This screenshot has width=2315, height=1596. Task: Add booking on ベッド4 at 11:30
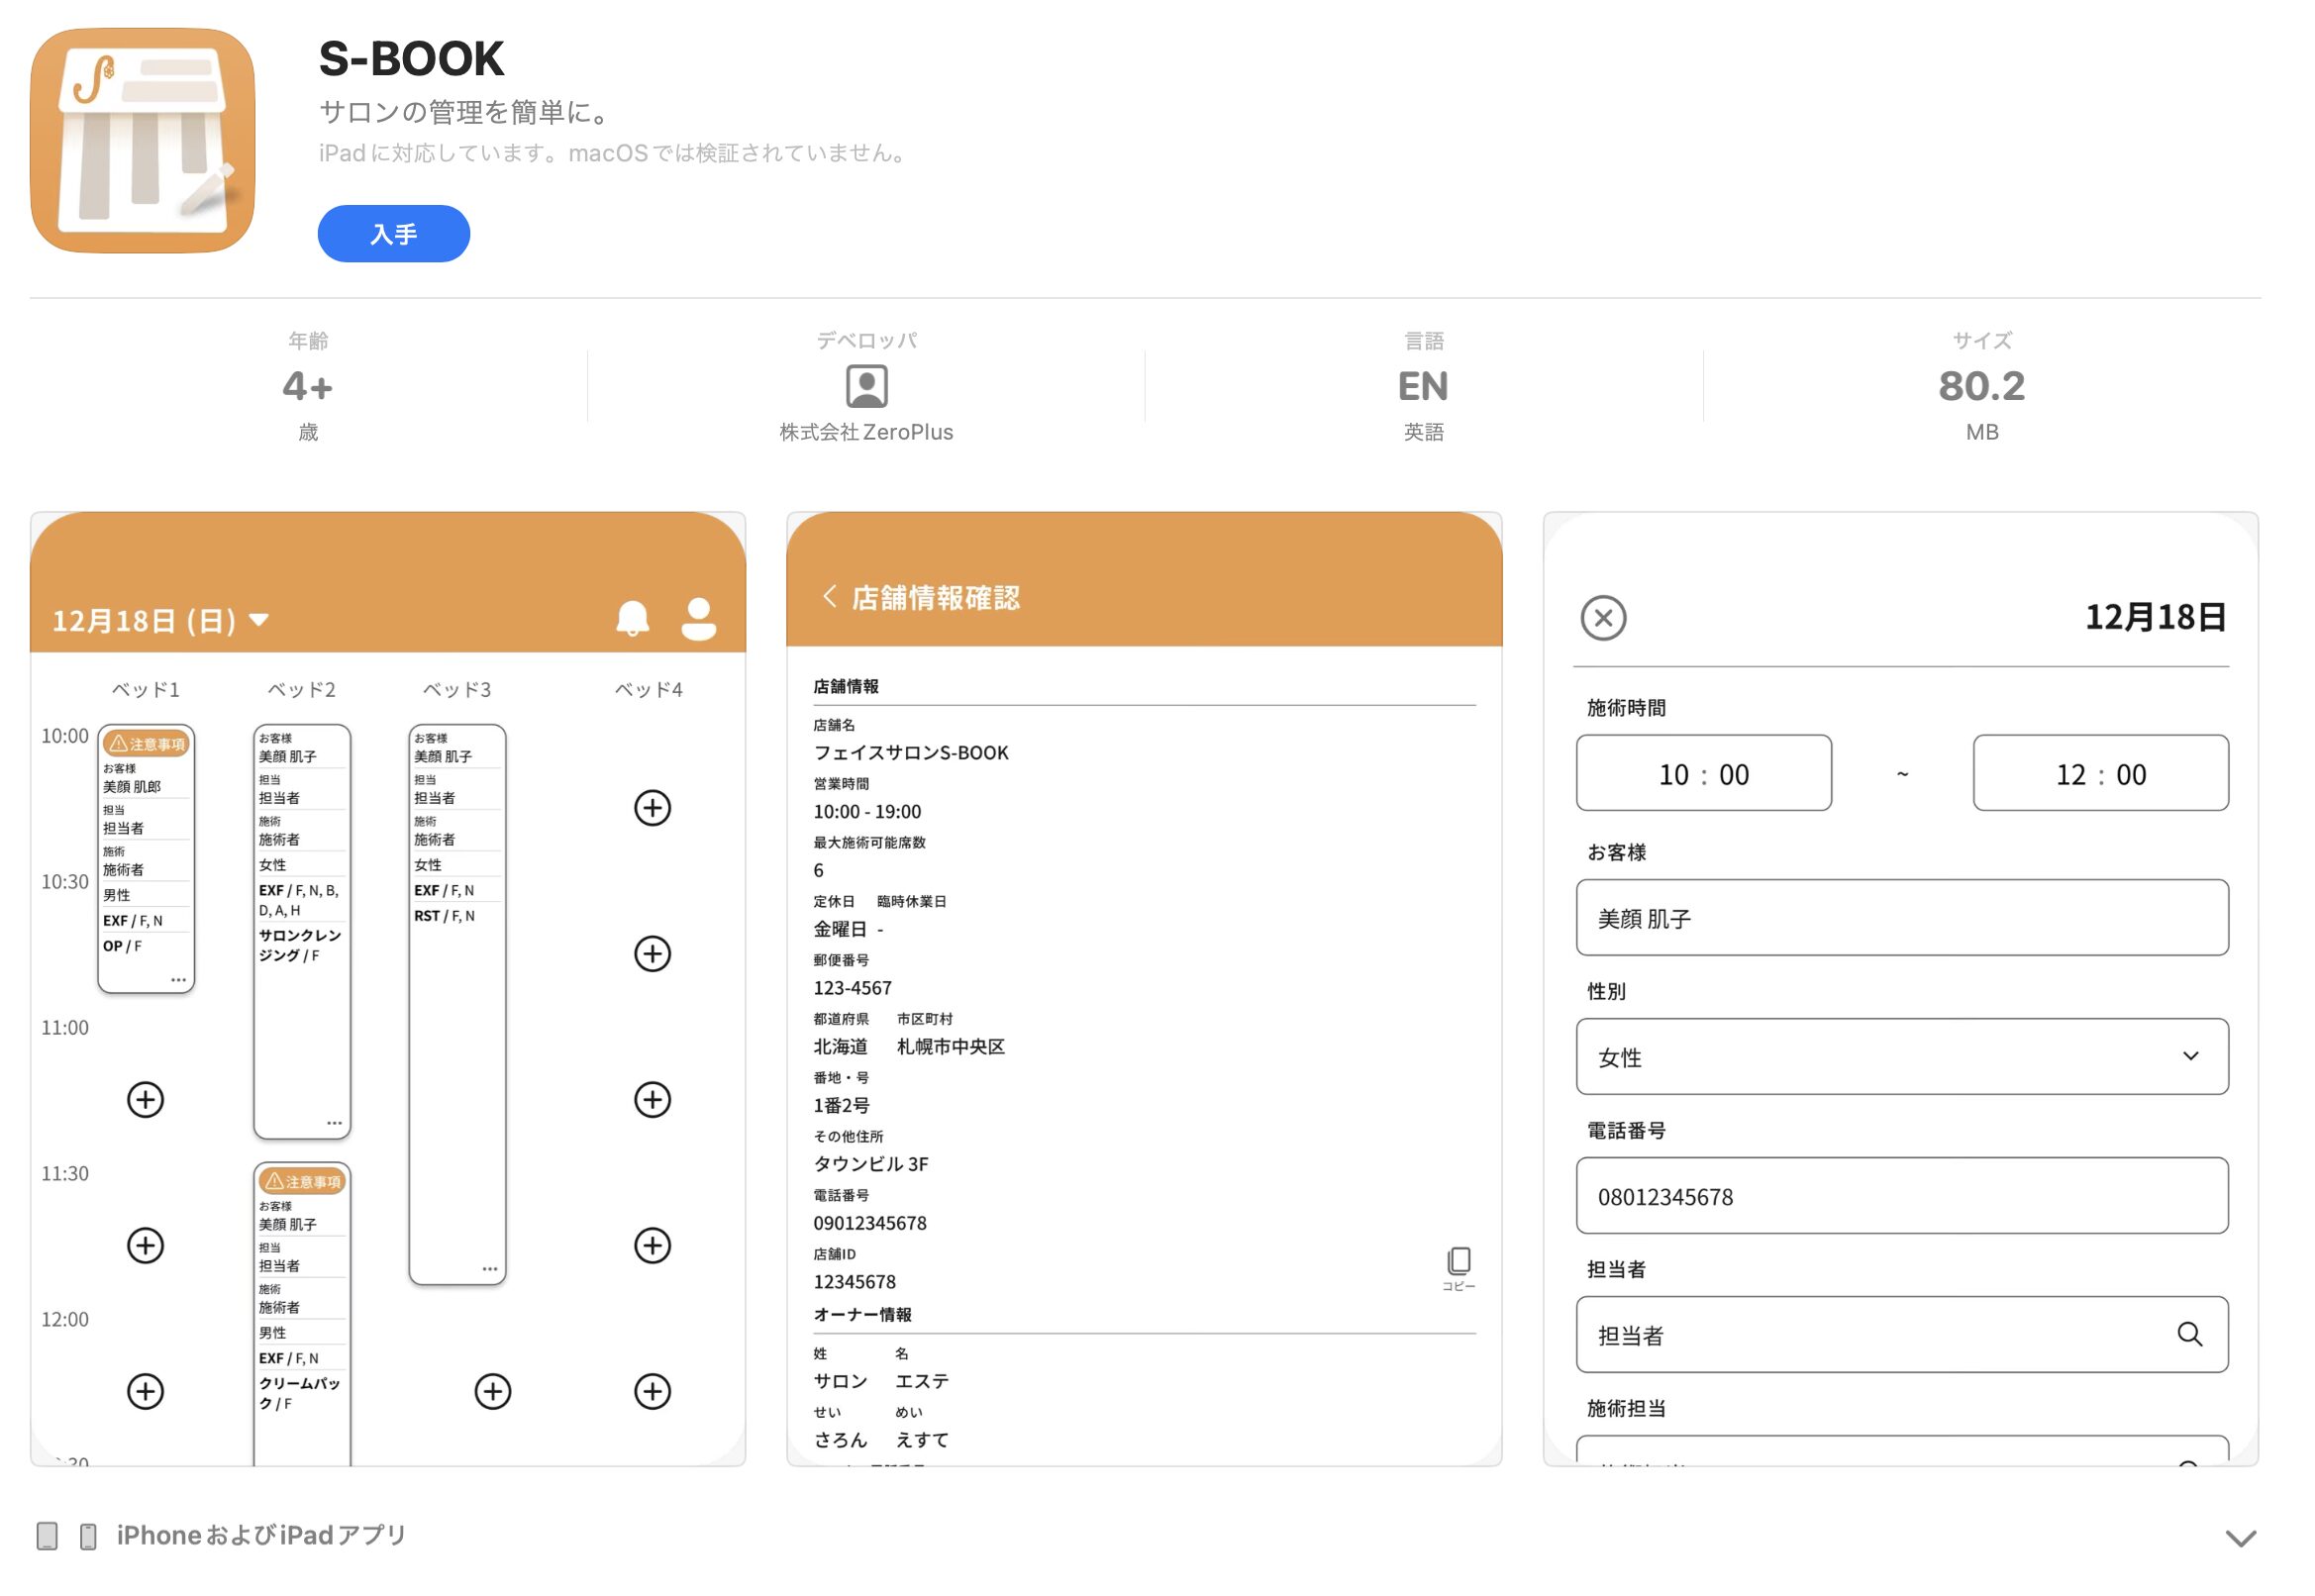[x=652, y=1246]
